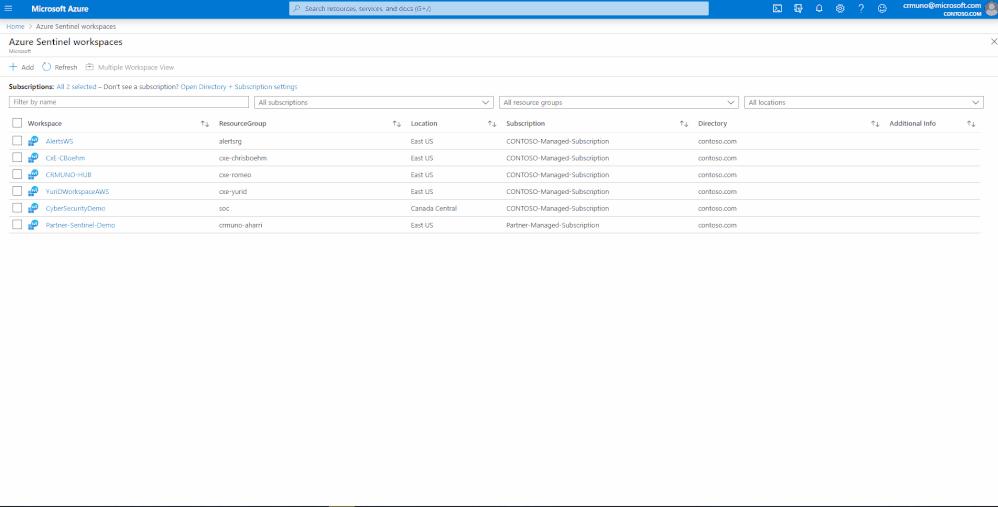Open the account avatar menu
The image size is (998, 507).
pos(991,8)
